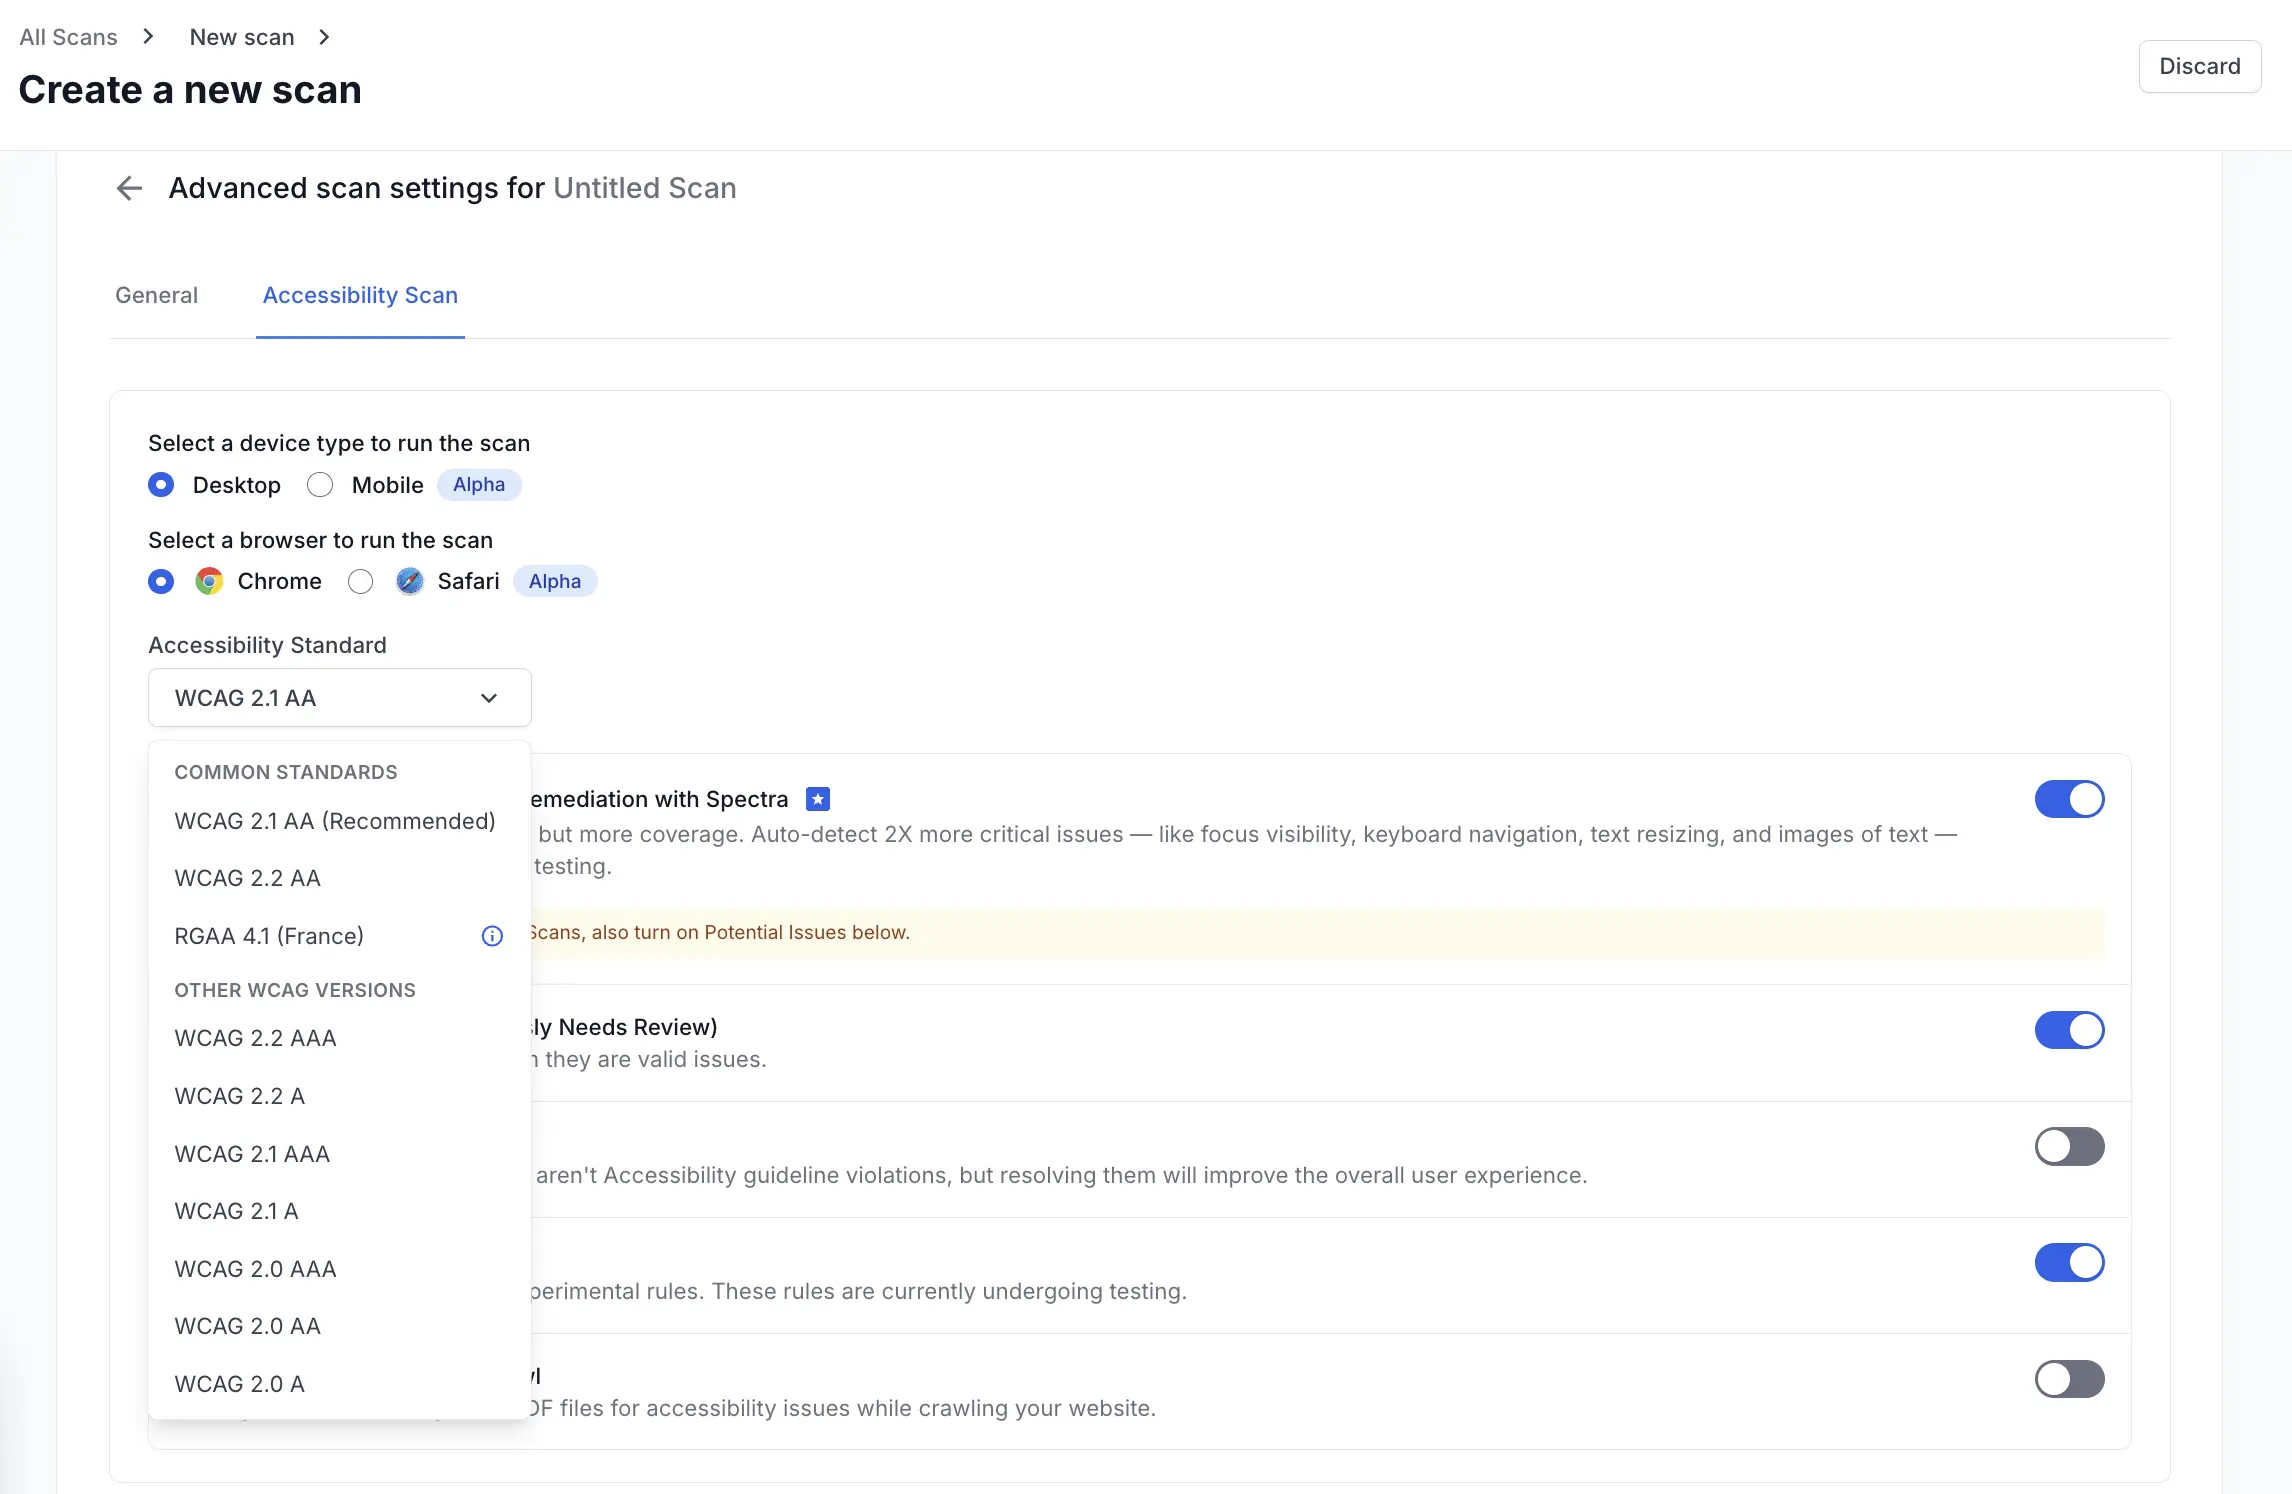Collapse the Accessibility Standard WCAG 2.1 AA dropdown
Viewport: 2292px width, 1494px height.
coord(340,698)
